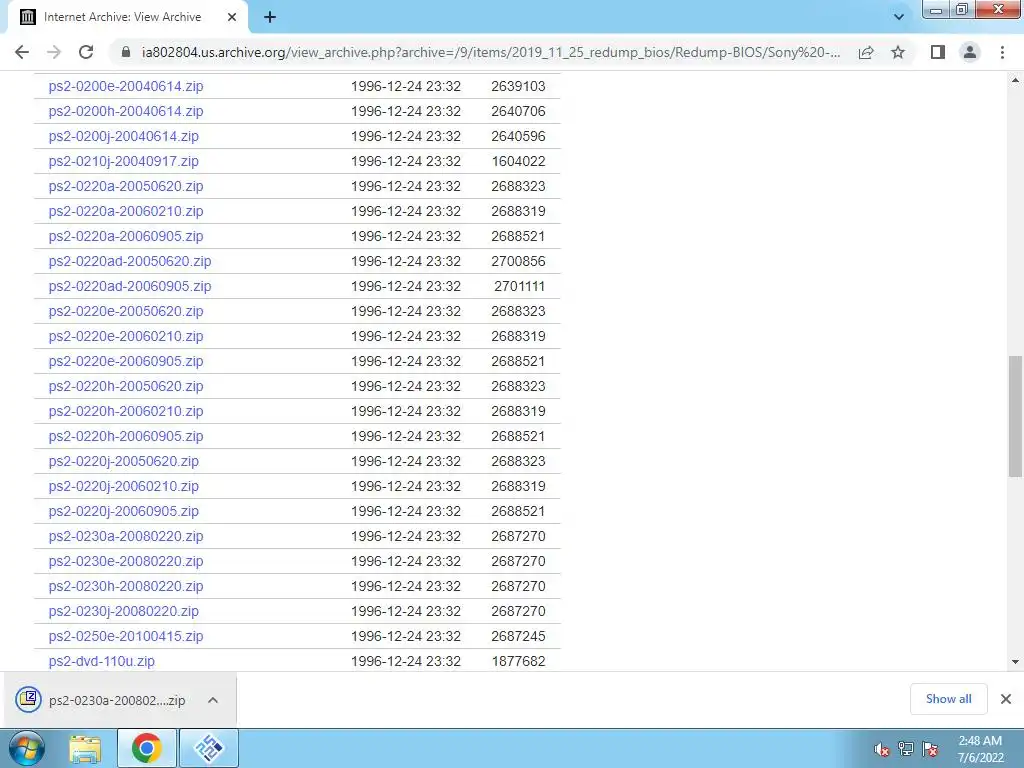Download ps2-dvd-110u.zip
The width and height of the screenshot is (1024, 768).
101,661
